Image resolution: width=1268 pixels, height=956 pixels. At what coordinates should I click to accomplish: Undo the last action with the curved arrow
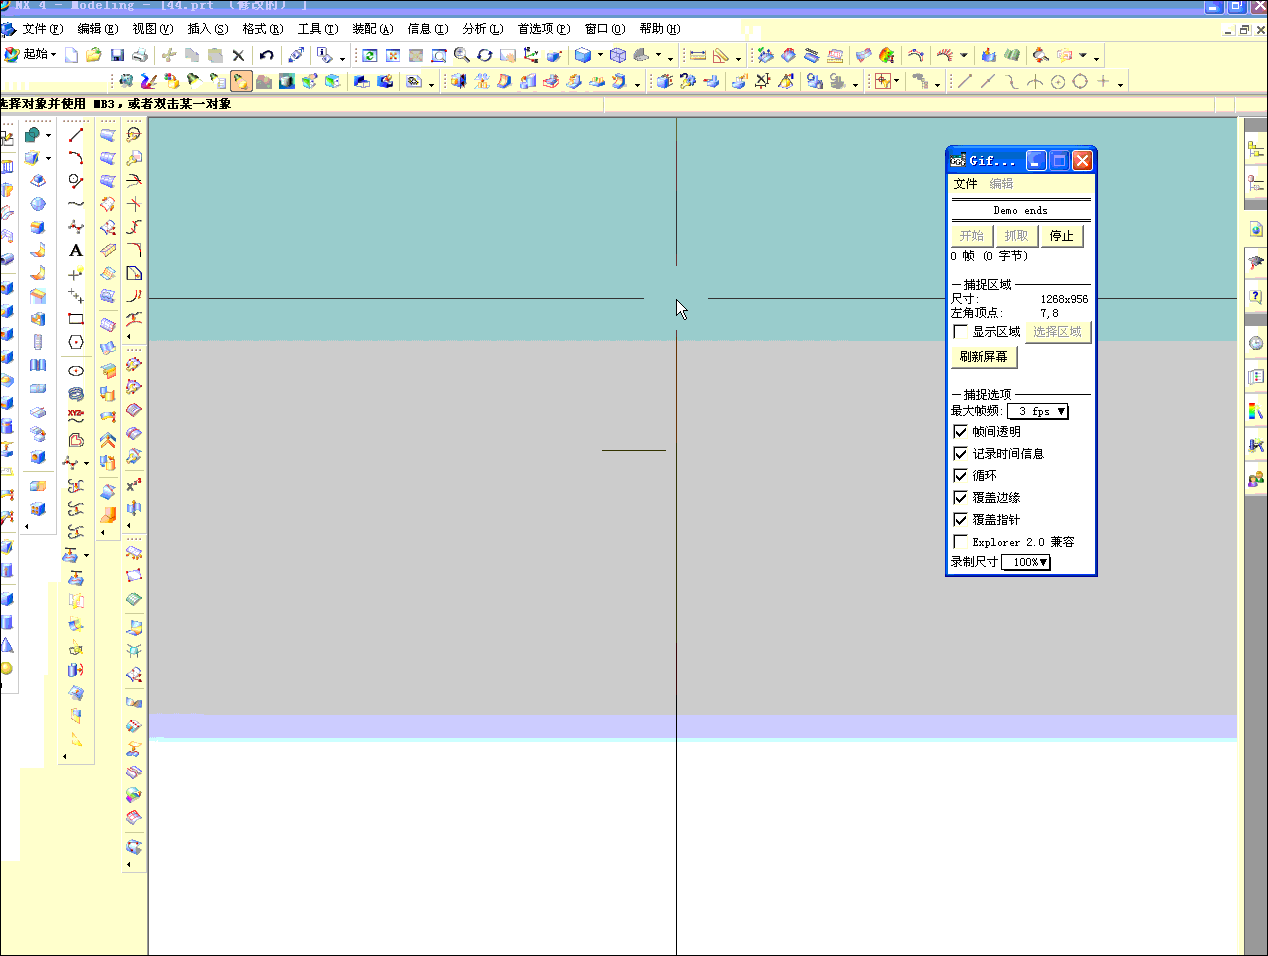pos(266,55)
